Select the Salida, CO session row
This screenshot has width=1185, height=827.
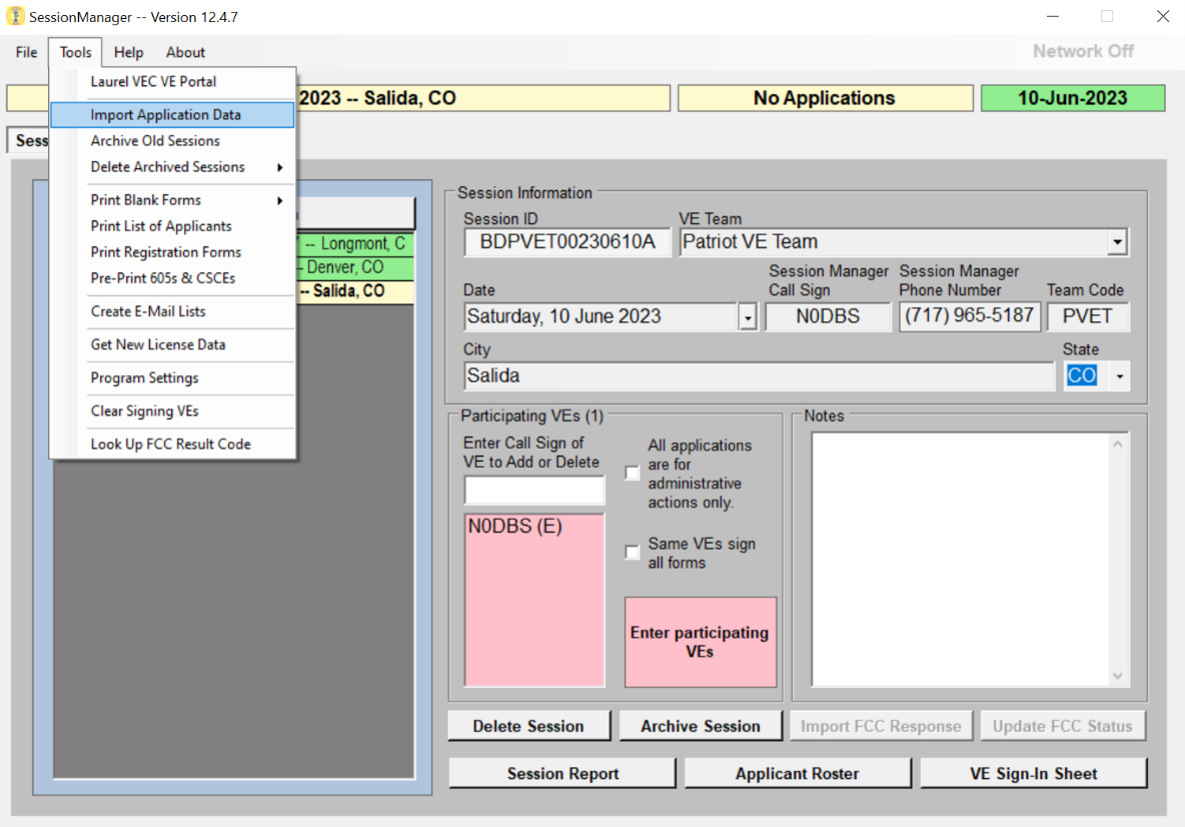(354, 291)
